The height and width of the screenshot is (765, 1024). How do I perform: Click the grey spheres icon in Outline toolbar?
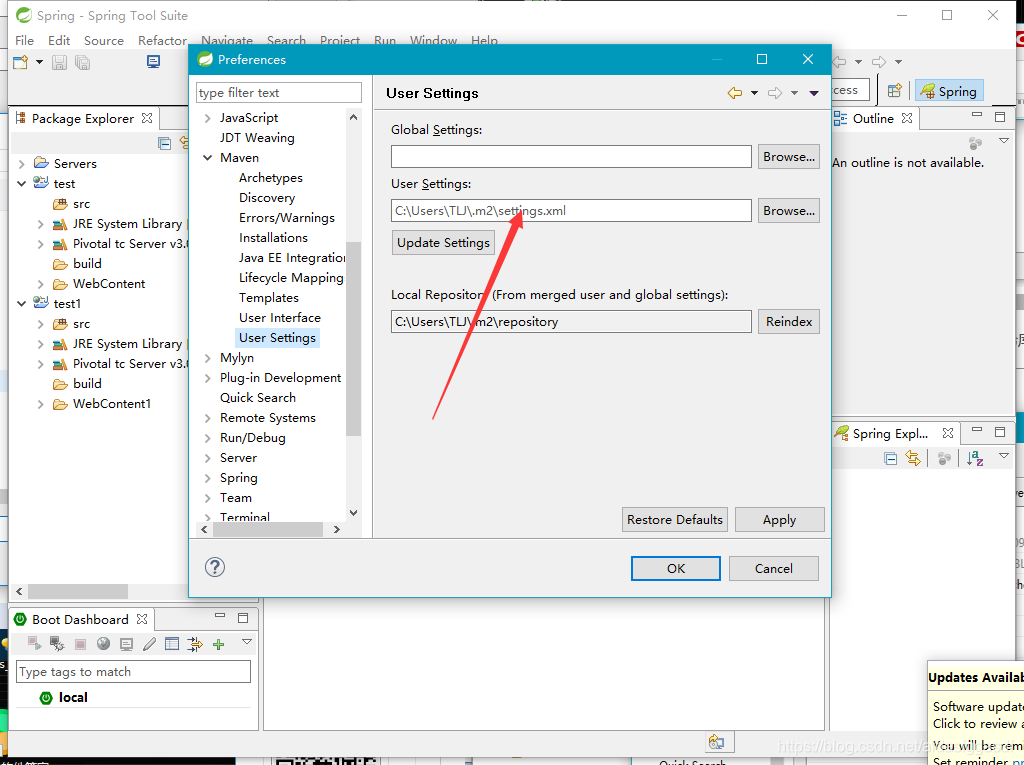[x=975, y=143]
